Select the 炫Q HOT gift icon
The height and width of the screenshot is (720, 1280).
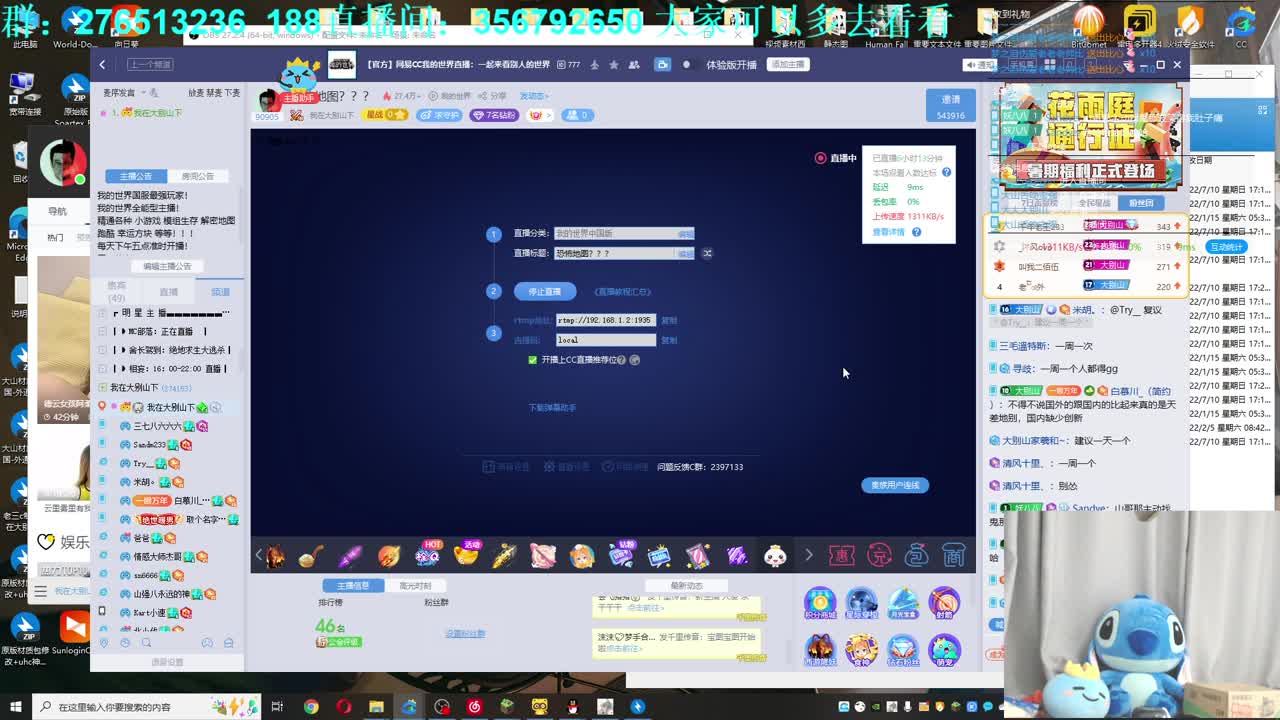(428, 554)
